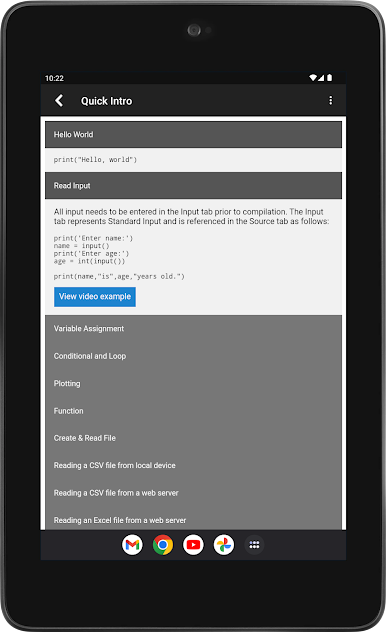Expand the Create & Read File section
Screen dimensions: 386x632
click(x=193, y=438)
